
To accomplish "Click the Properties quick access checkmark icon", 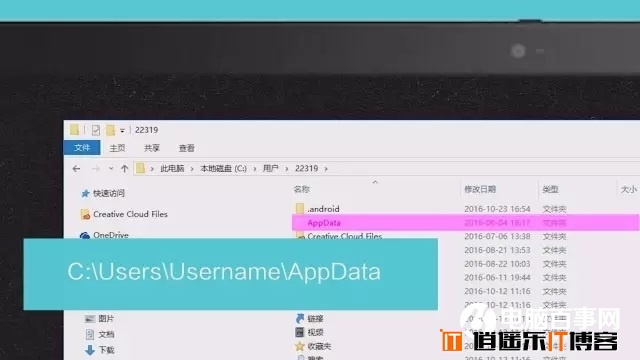I will tap(96, 130).
